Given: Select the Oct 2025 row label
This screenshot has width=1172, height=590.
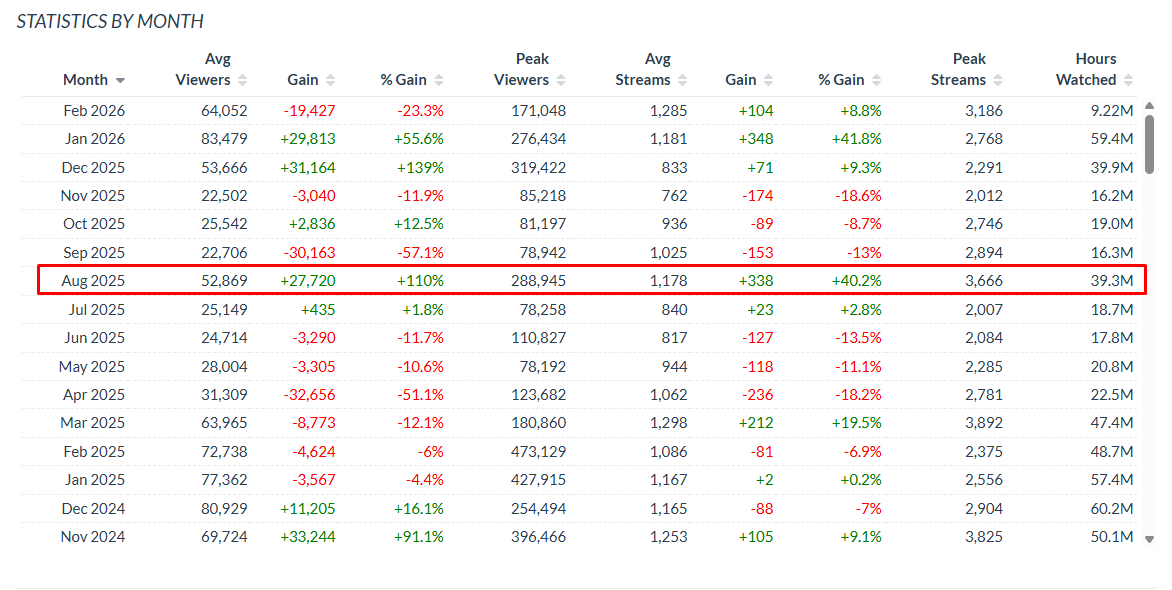Looking at the screenshot, I should click(94, 224).
